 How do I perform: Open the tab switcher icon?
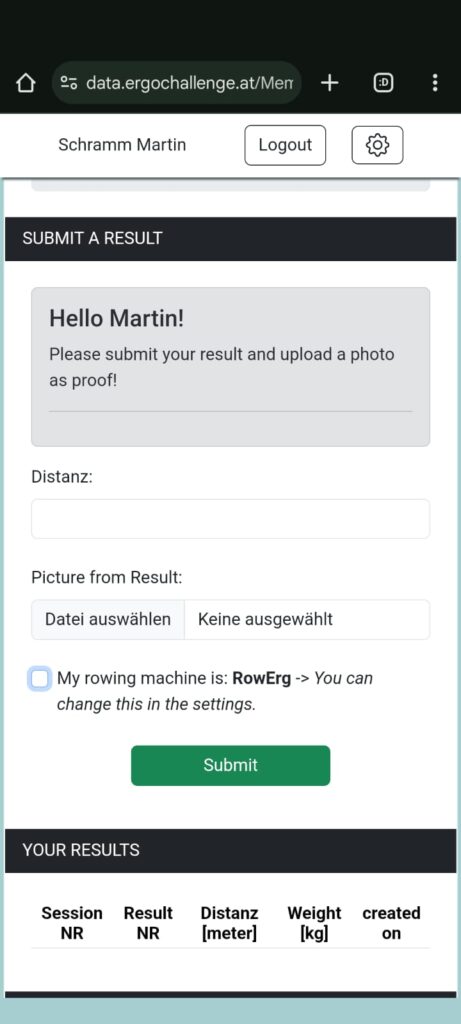[x=383, y=83]
